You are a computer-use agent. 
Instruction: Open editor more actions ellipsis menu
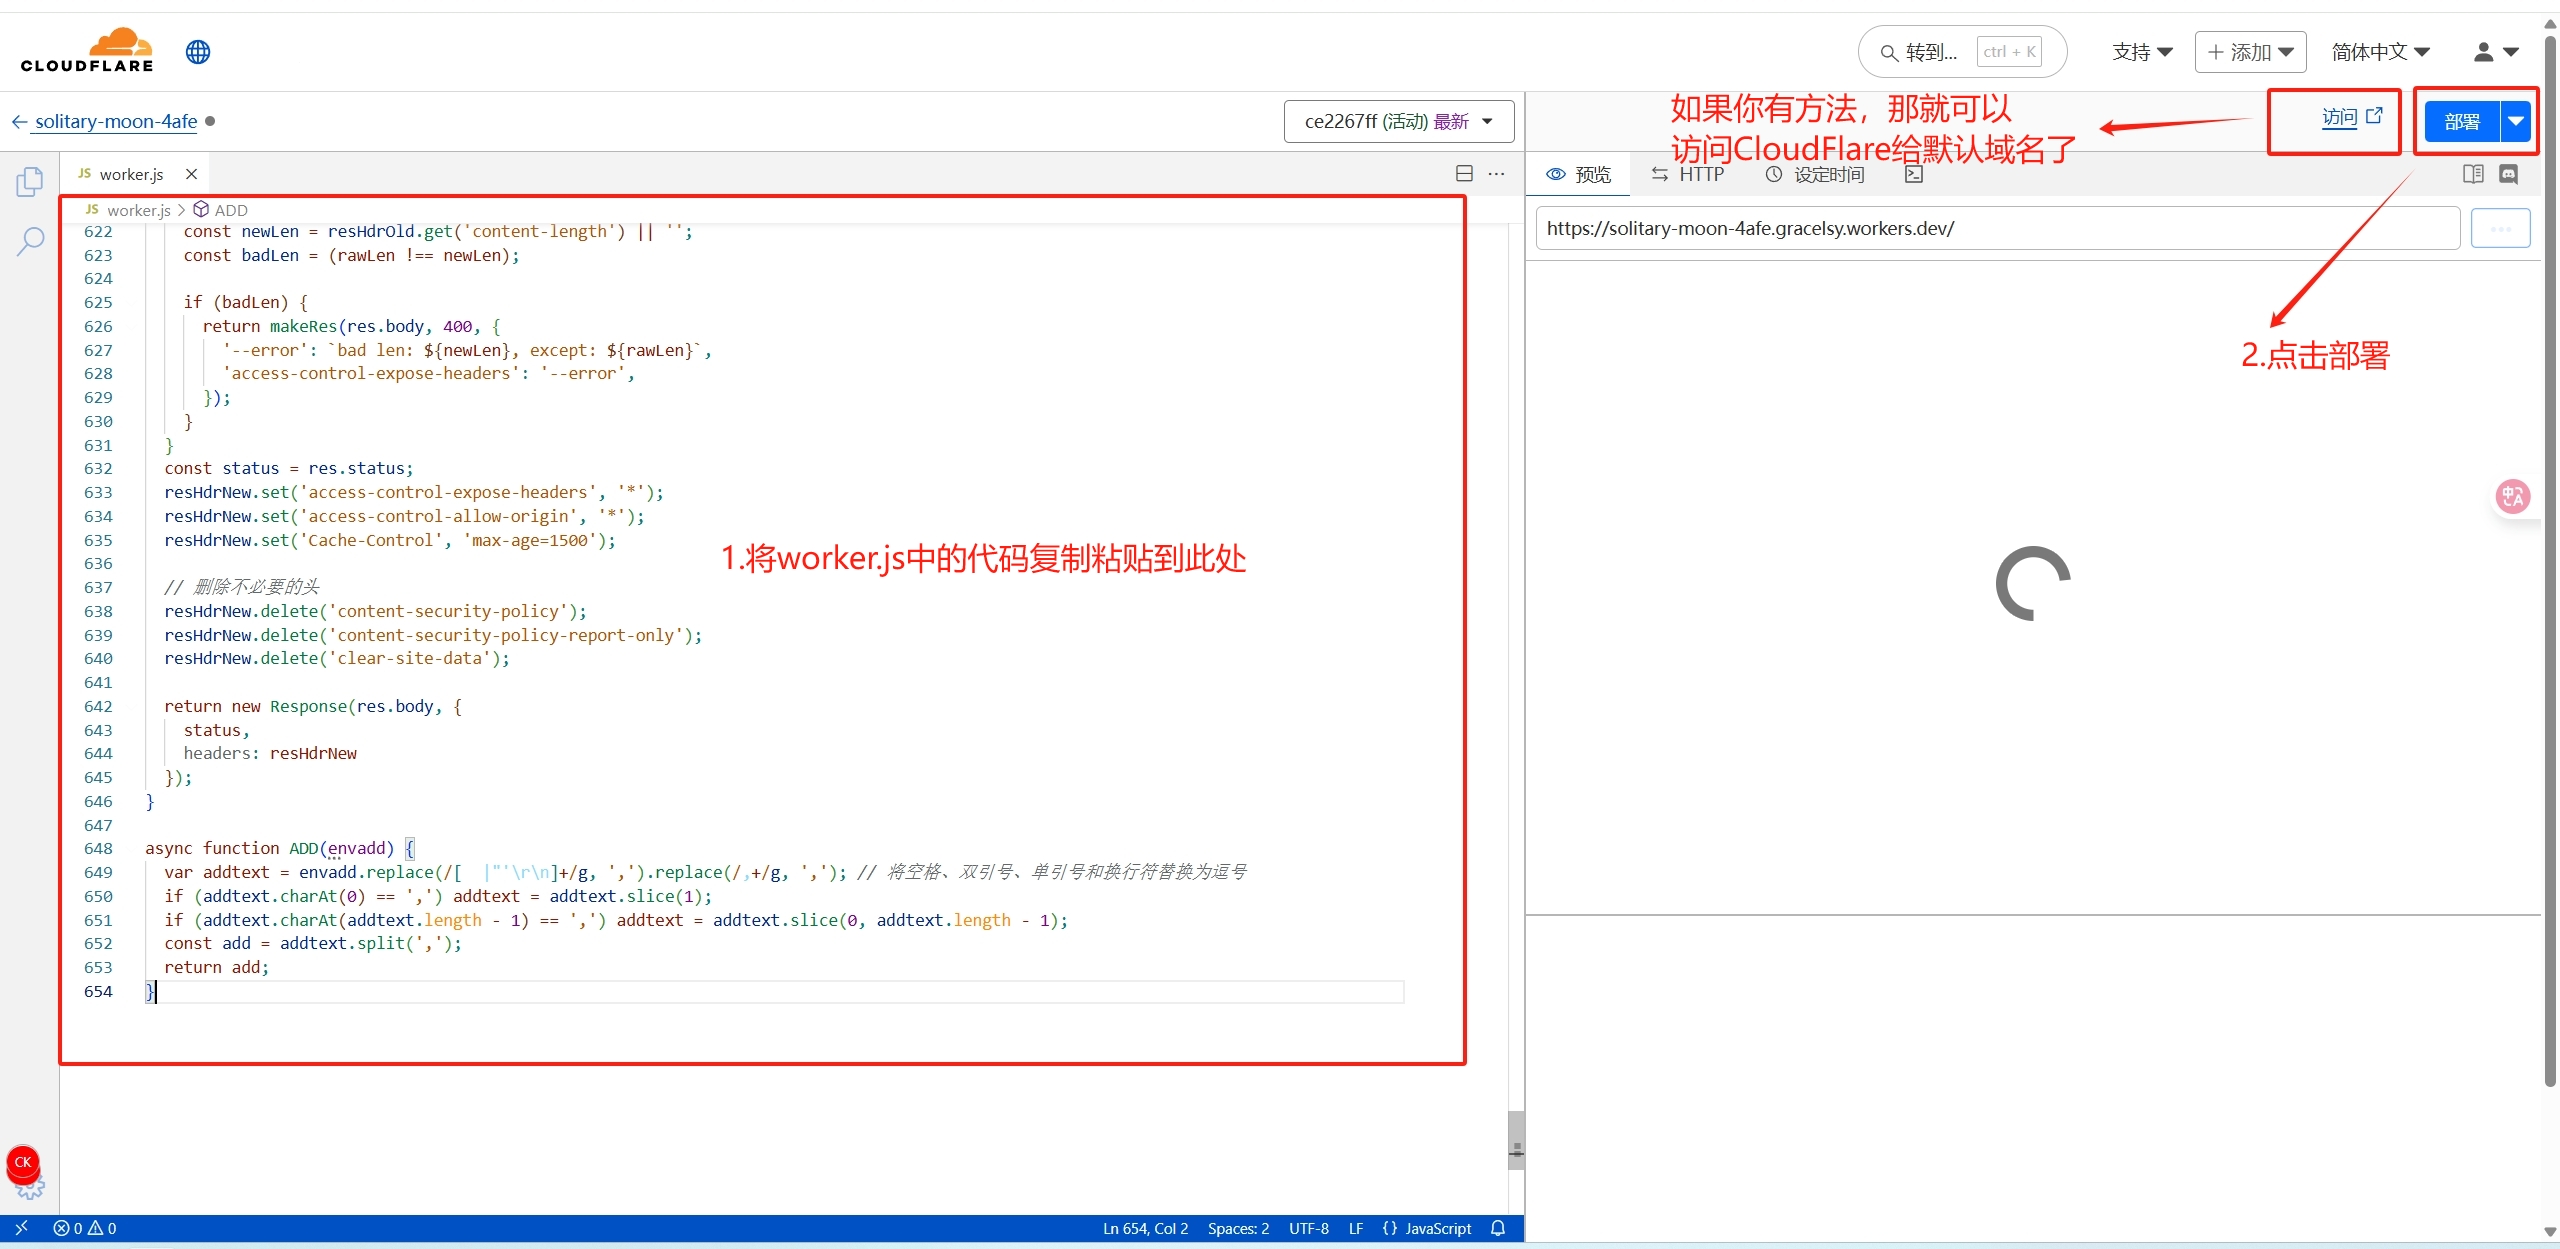[1496, 174]
